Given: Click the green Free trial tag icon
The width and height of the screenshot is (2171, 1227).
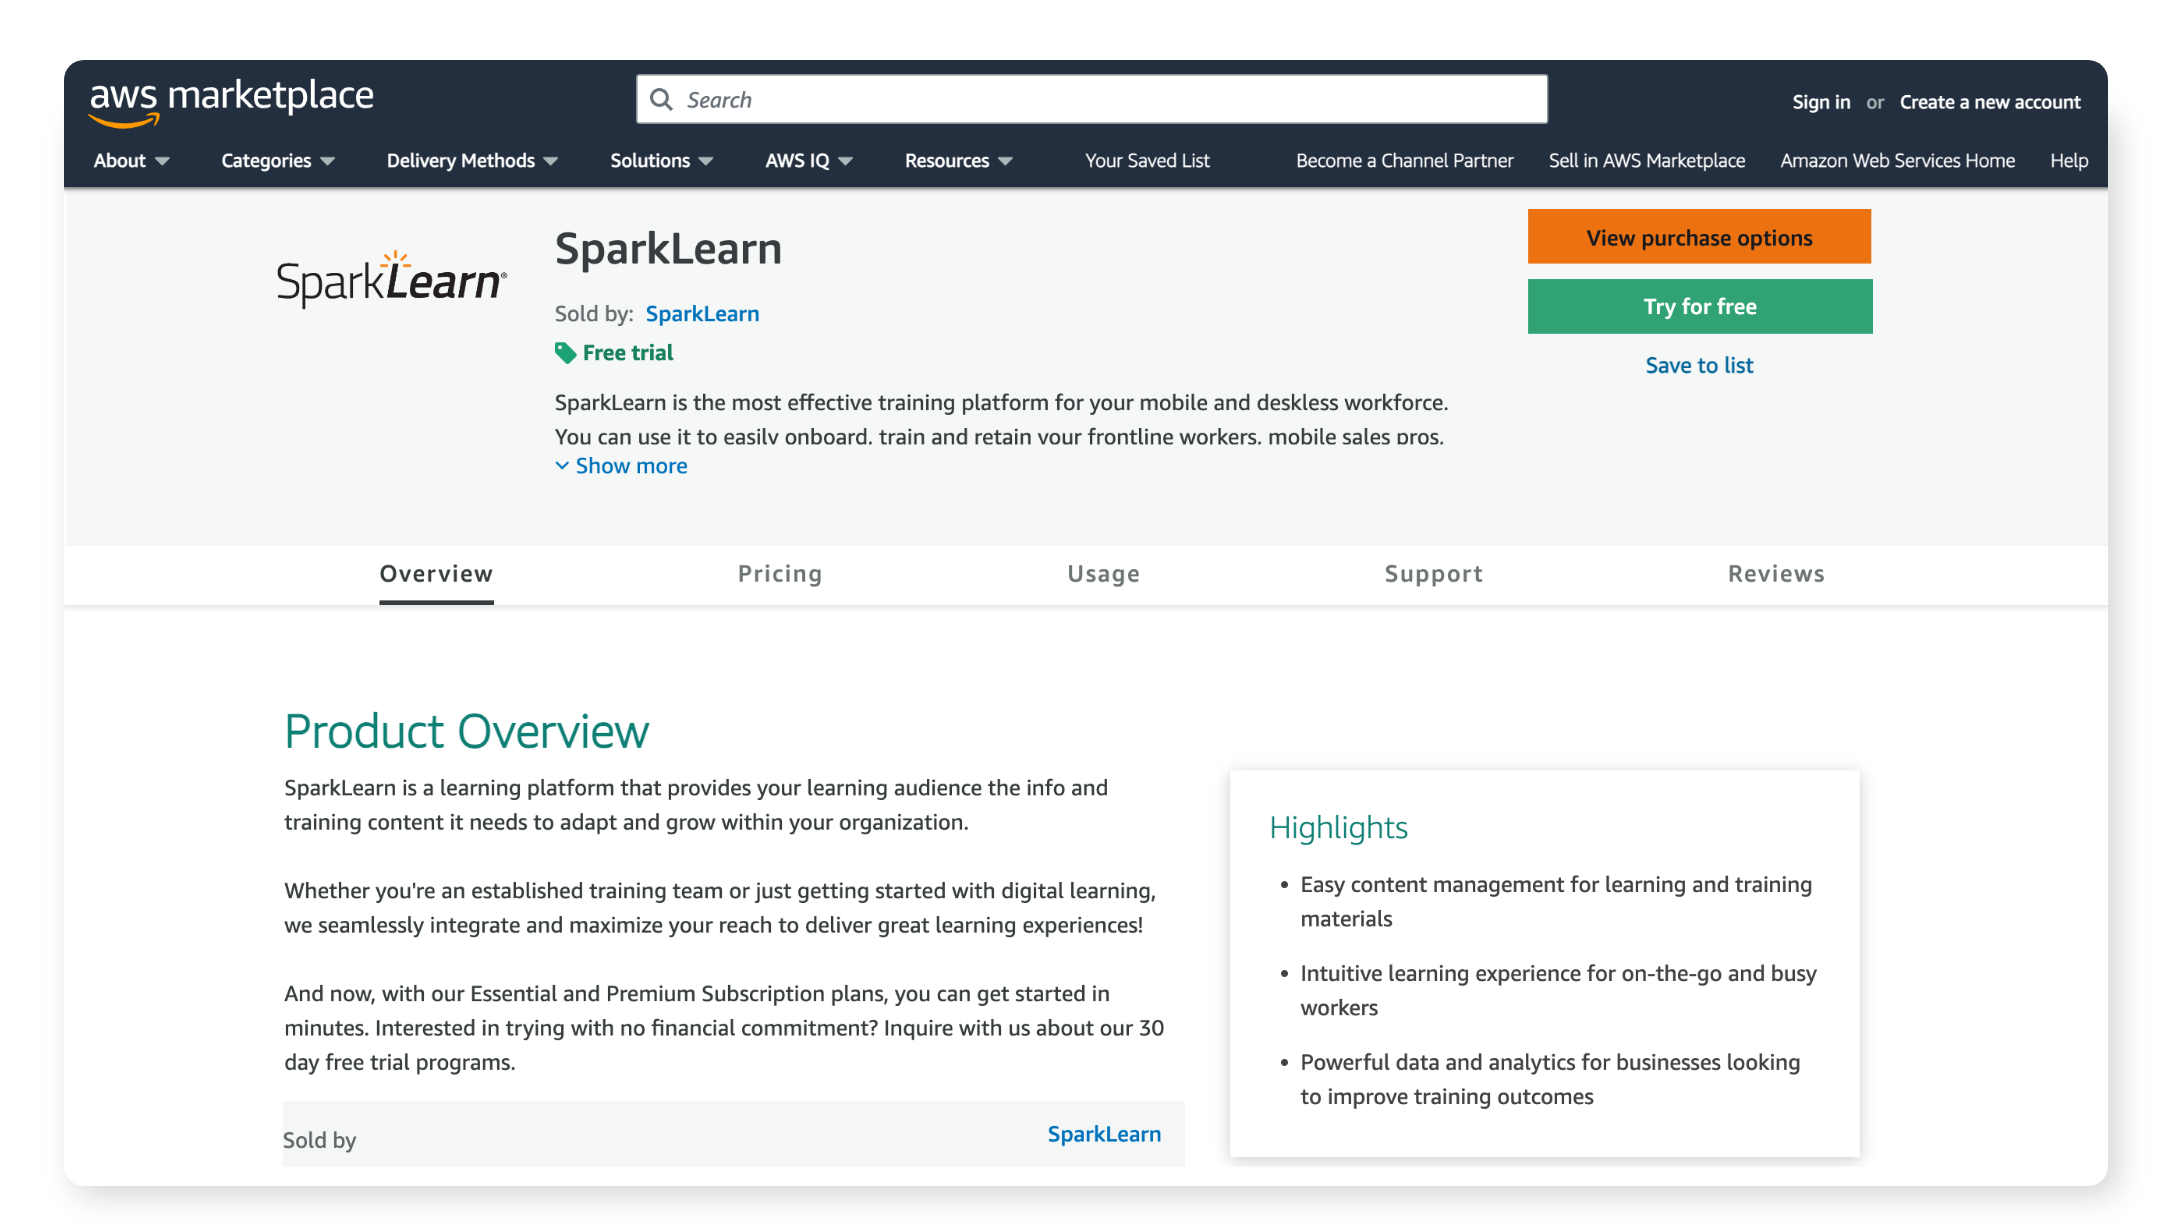Looking at the screenshot, I should (565, 353).
